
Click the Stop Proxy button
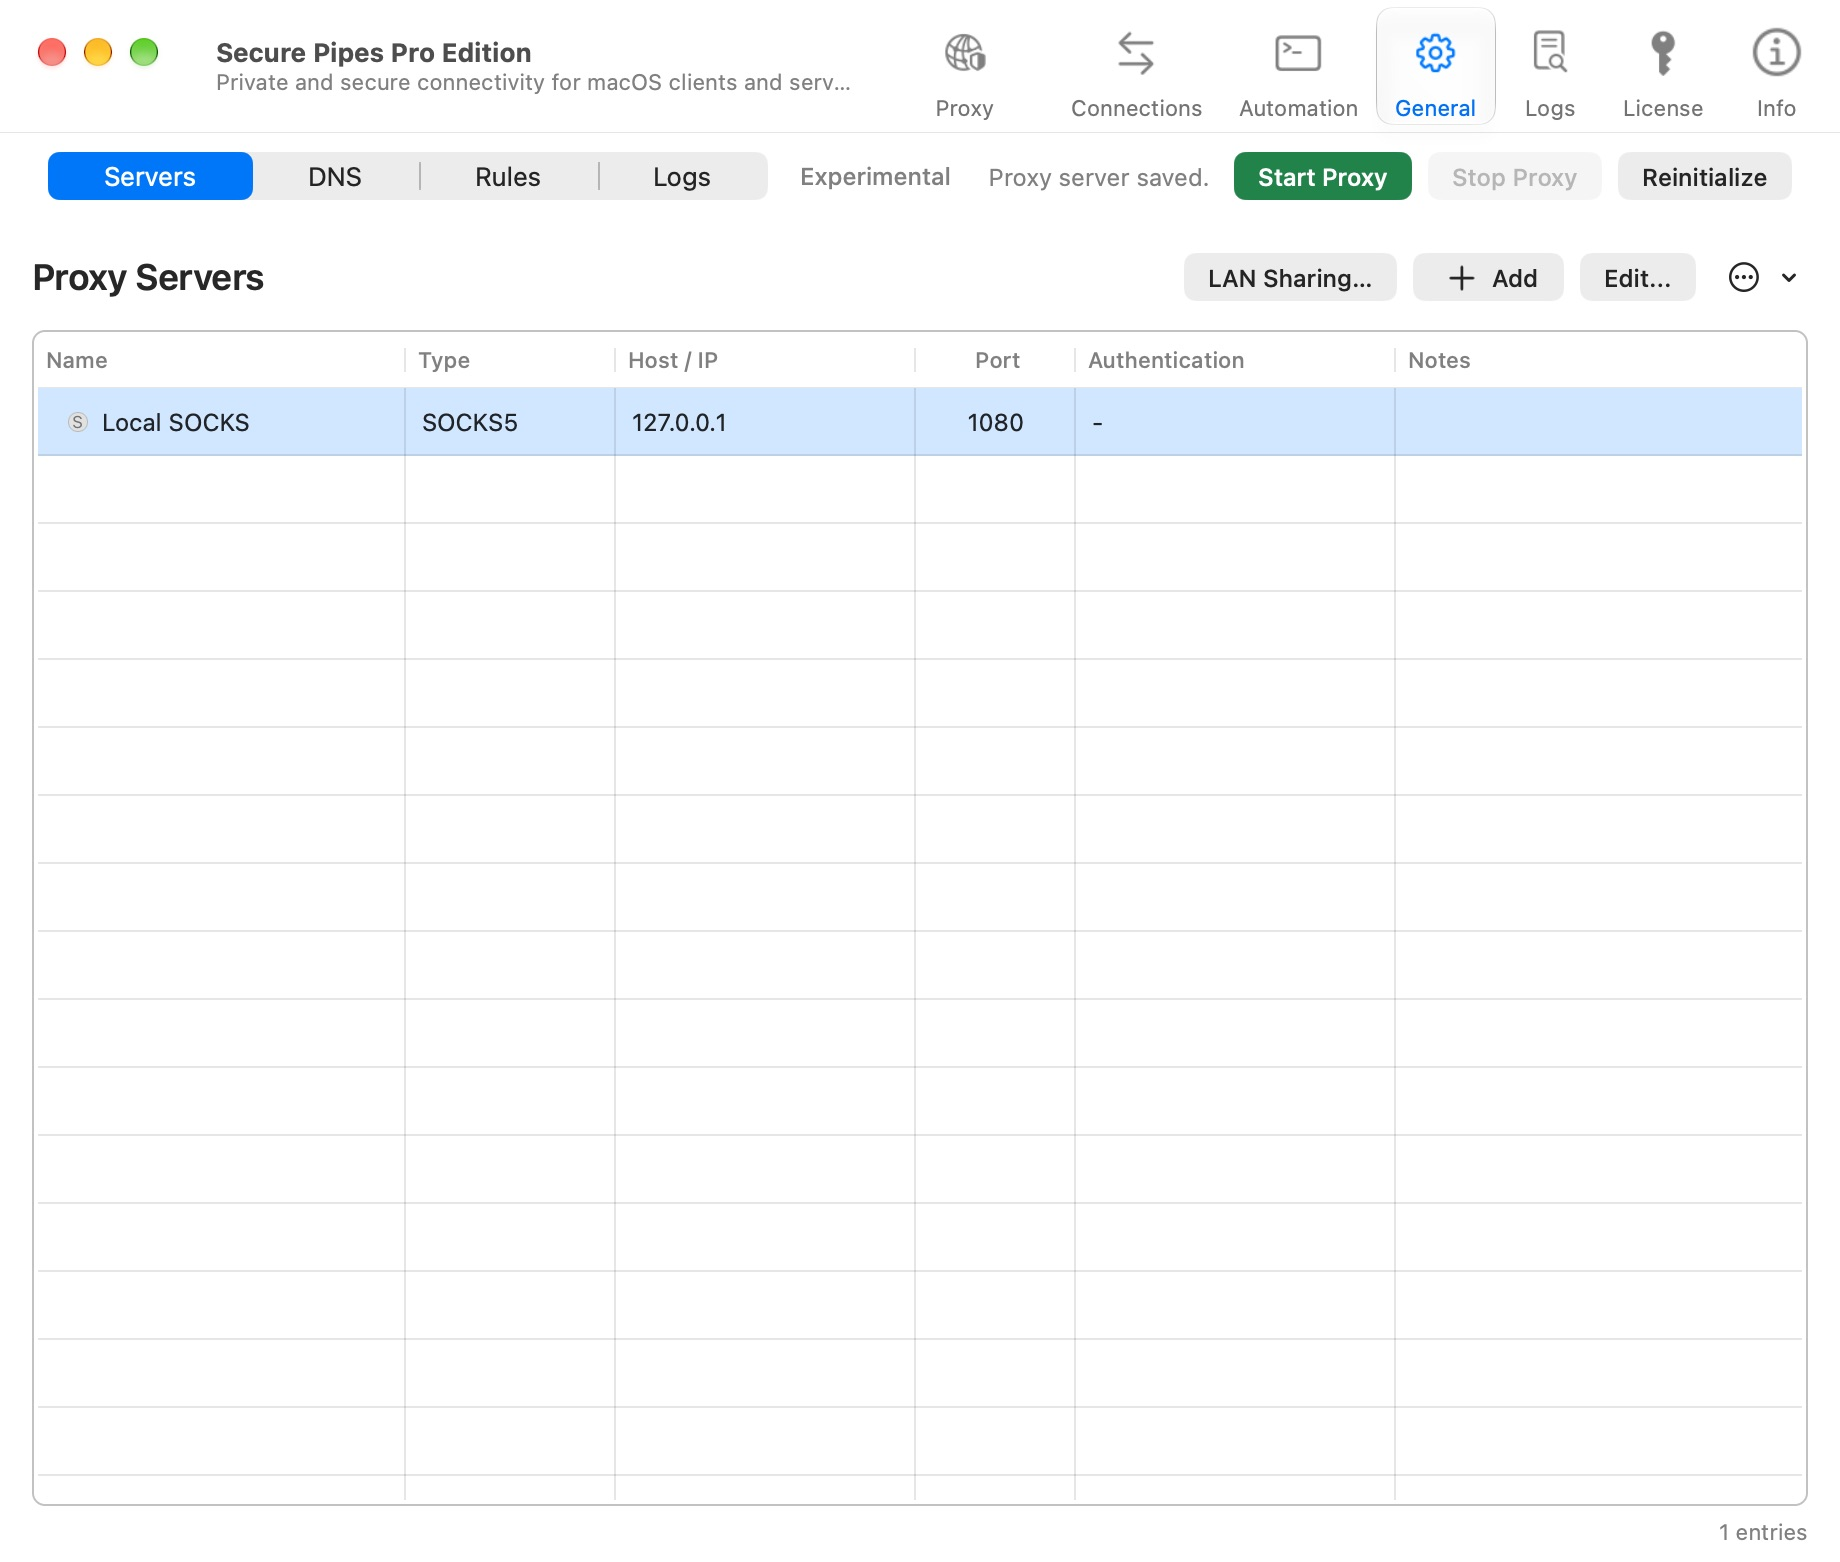1514,177
